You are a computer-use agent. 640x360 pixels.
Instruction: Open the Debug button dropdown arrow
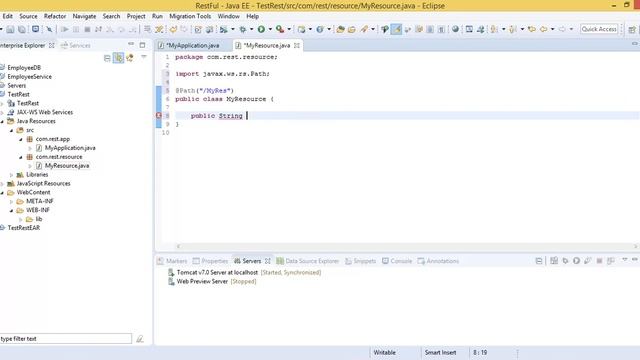[251, 29]
